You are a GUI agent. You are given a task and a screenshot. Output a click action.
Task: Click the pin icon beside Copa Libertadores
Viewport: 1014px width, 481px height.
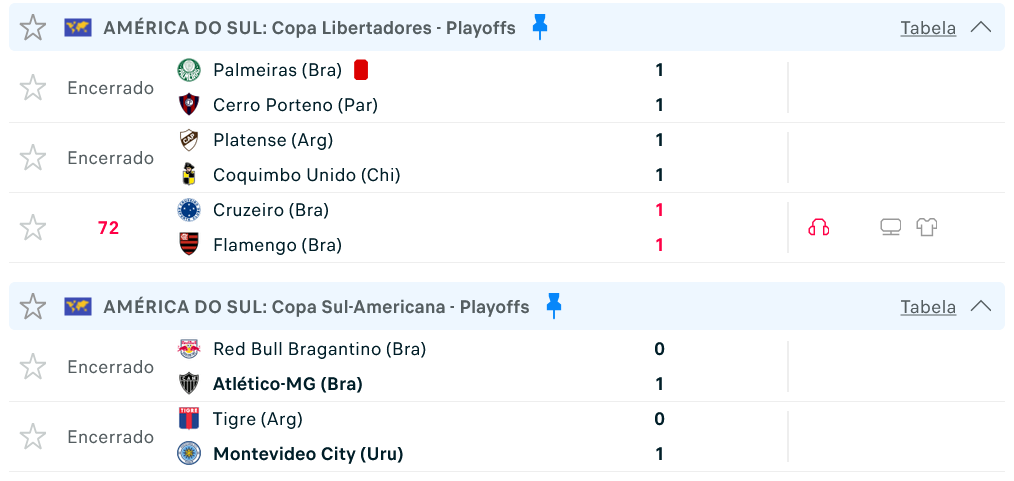[540, 27]
